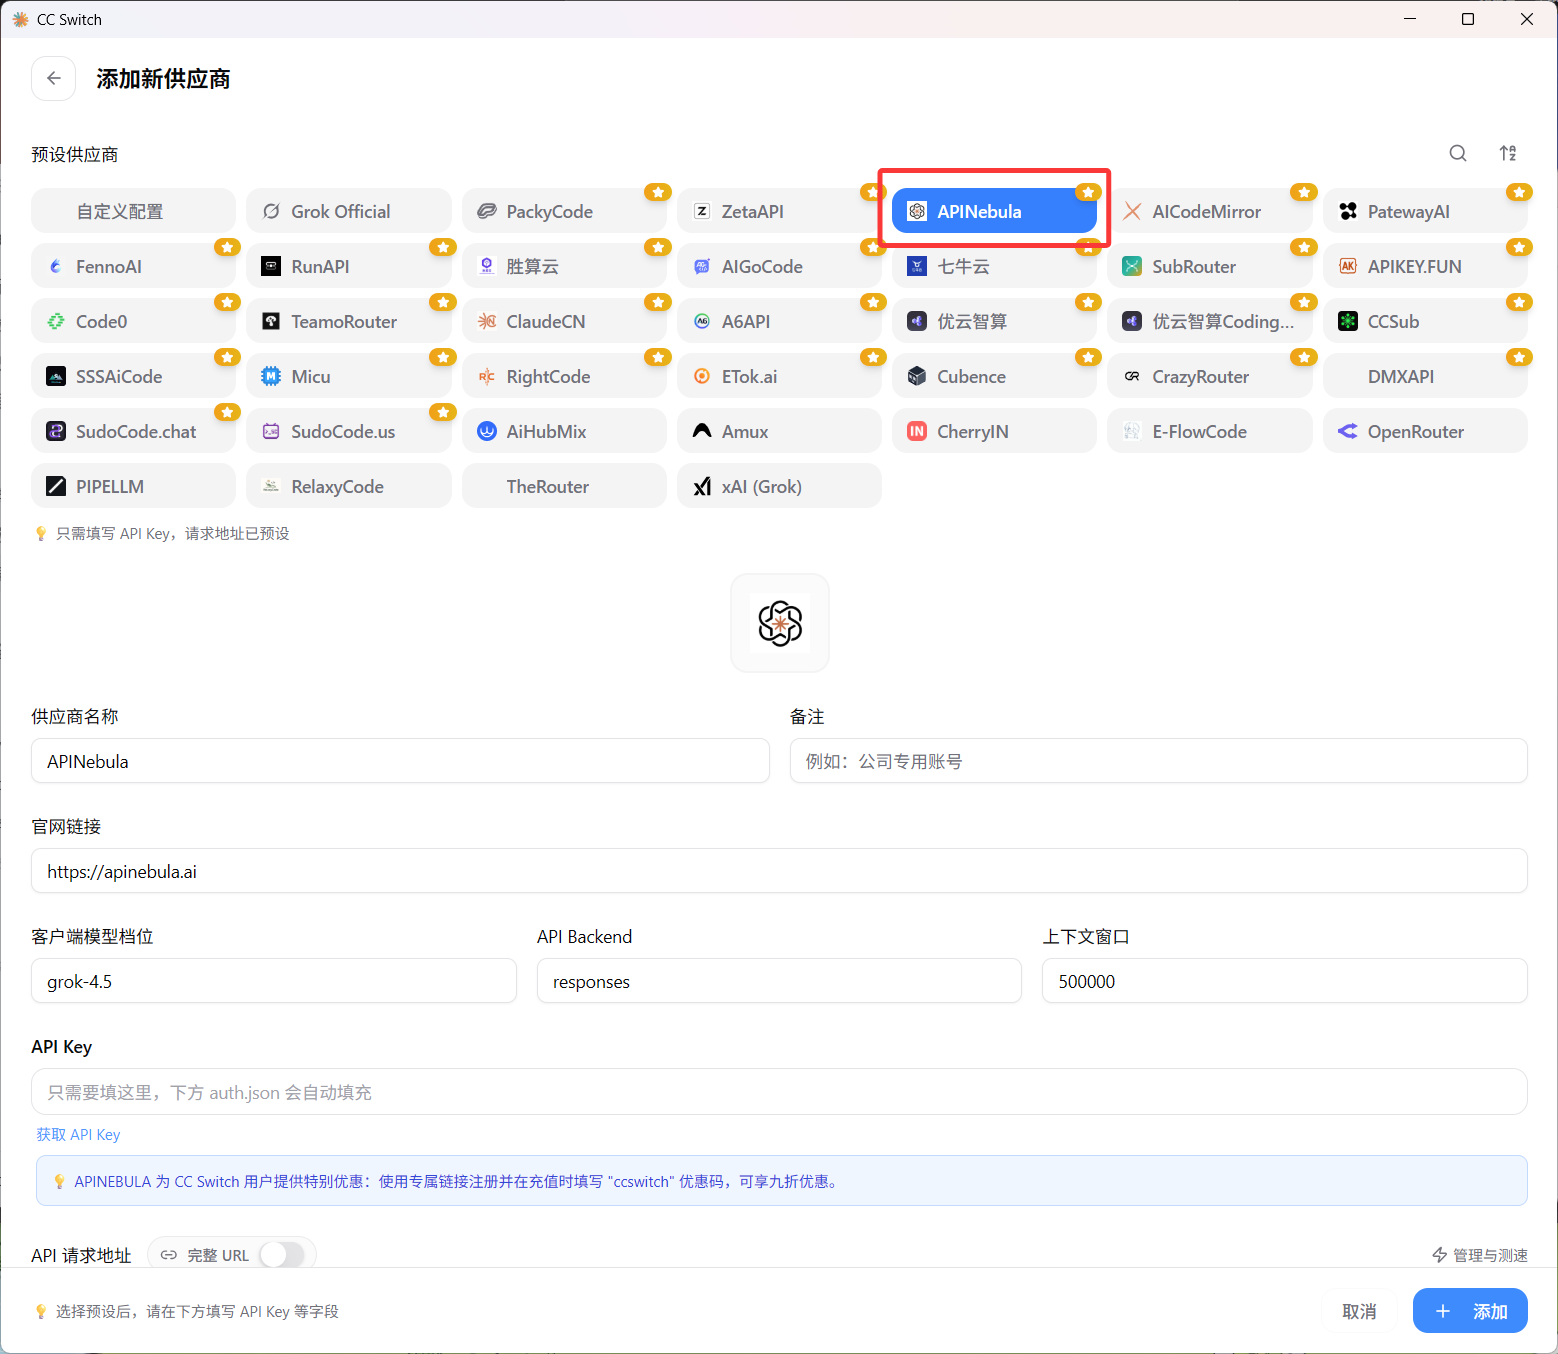Pick the xAI (Grok) preset
1558x1354 pixels.
click(779, 486)
